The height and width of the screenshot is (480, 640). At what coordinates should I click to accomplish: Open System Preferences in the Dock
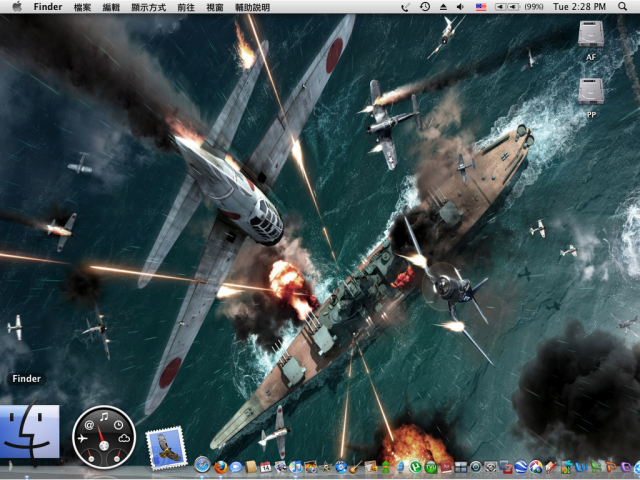pyautogui.click(x=491, y=467)
